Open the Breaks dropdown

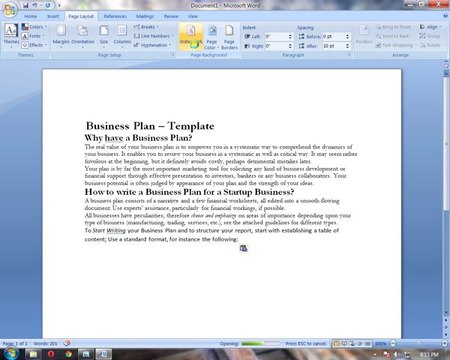[146, 27]
